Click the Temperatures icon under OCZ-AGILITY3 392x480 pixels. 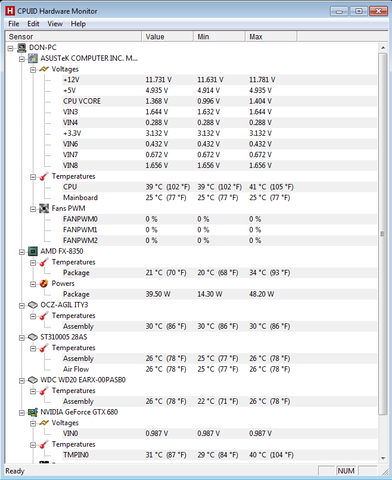(x=44, y=316)
